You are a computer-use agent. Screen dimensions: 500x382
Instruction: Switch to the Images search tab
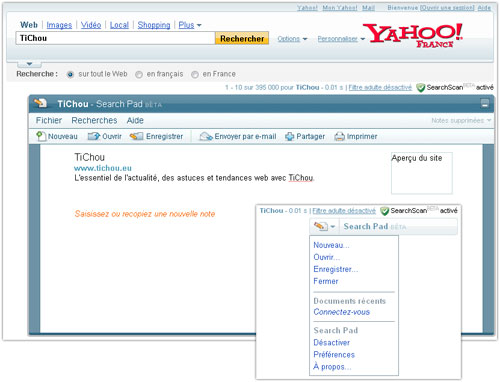59,25
